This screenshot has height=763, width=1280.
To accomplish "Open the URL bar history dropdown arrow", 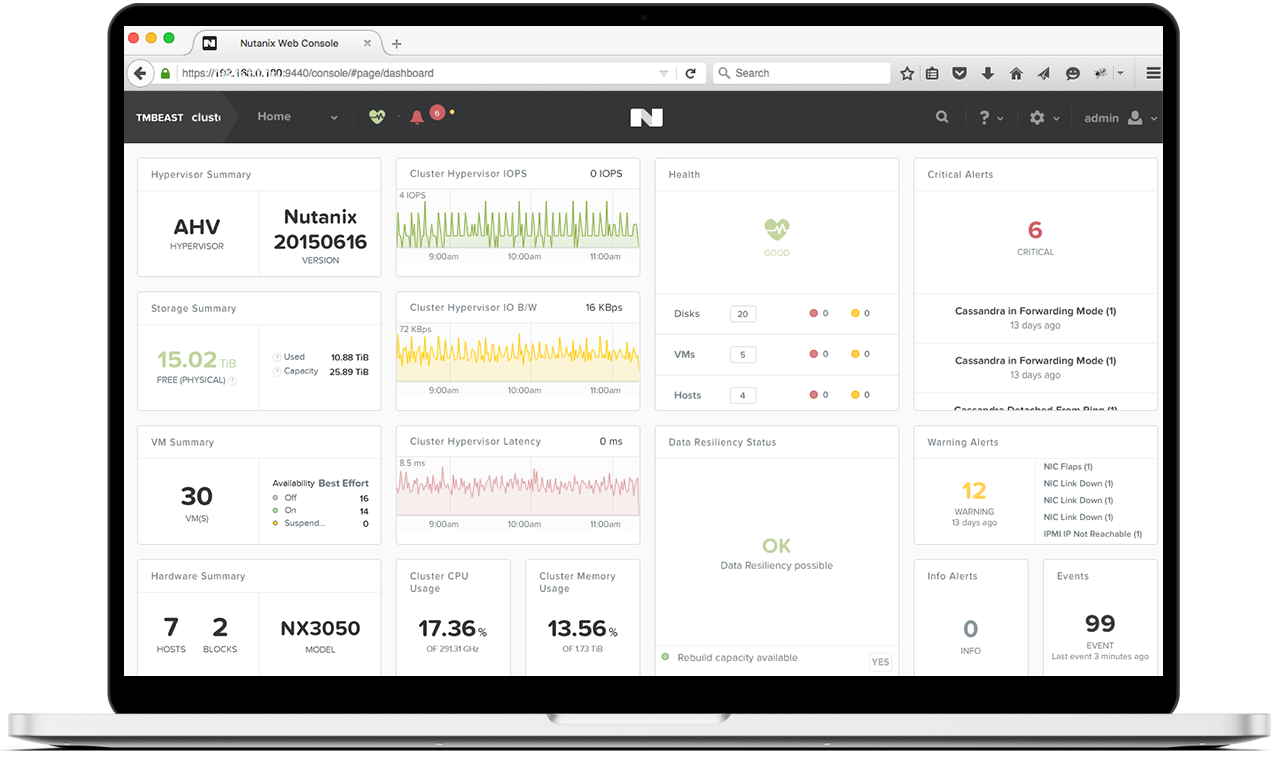I will tap(662, 73).
